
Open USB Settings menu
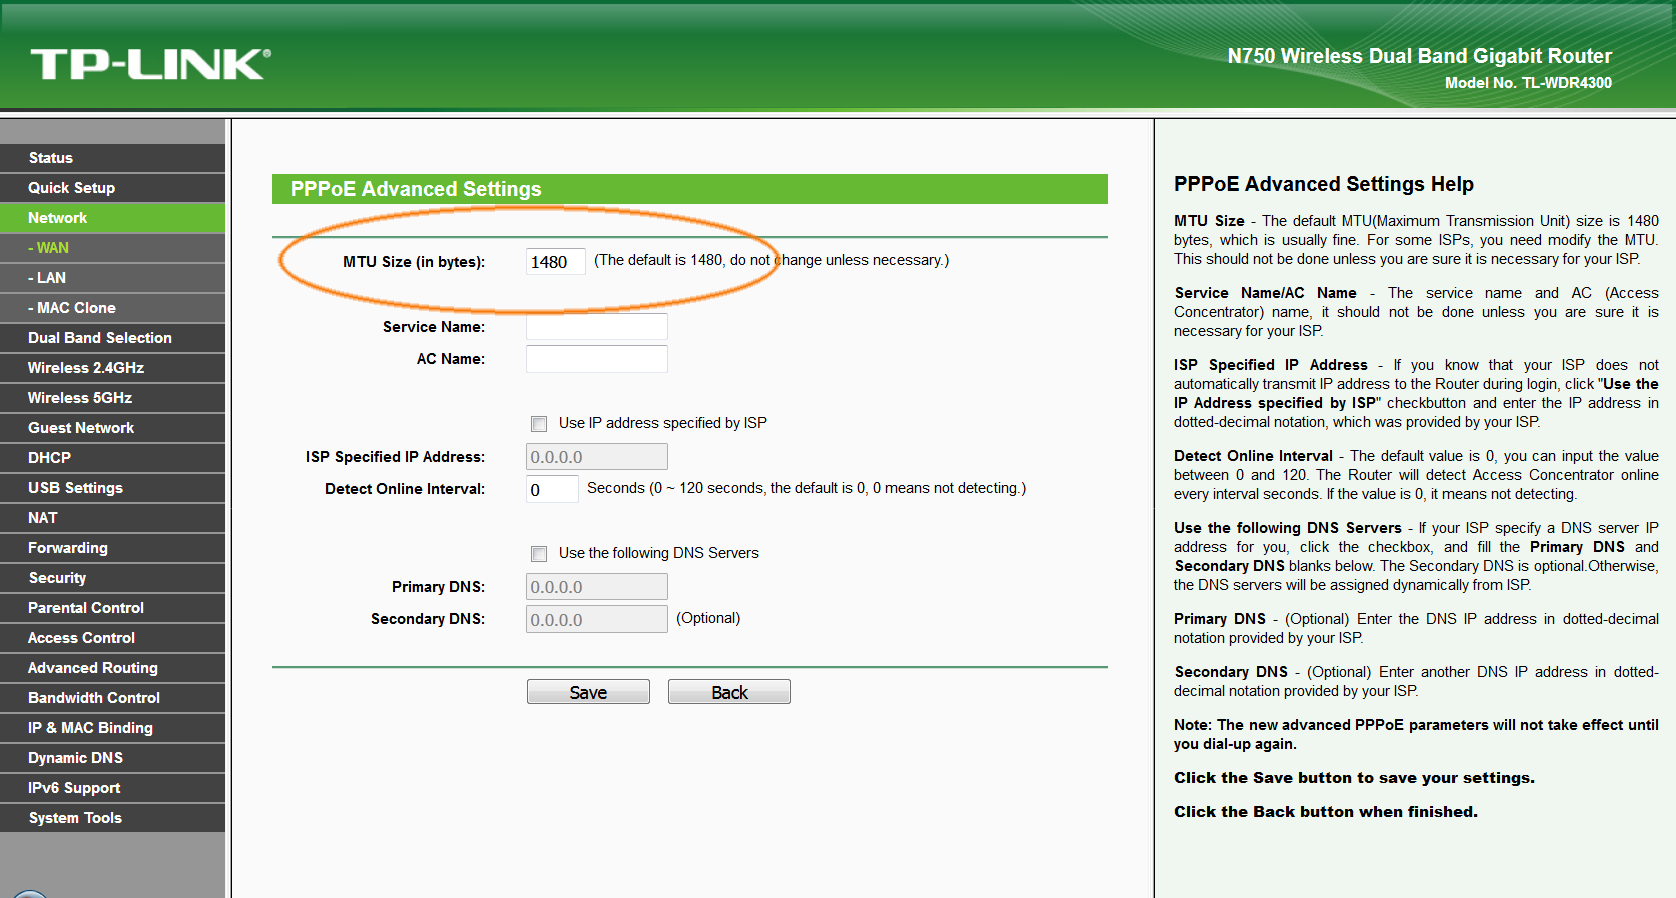112,488
